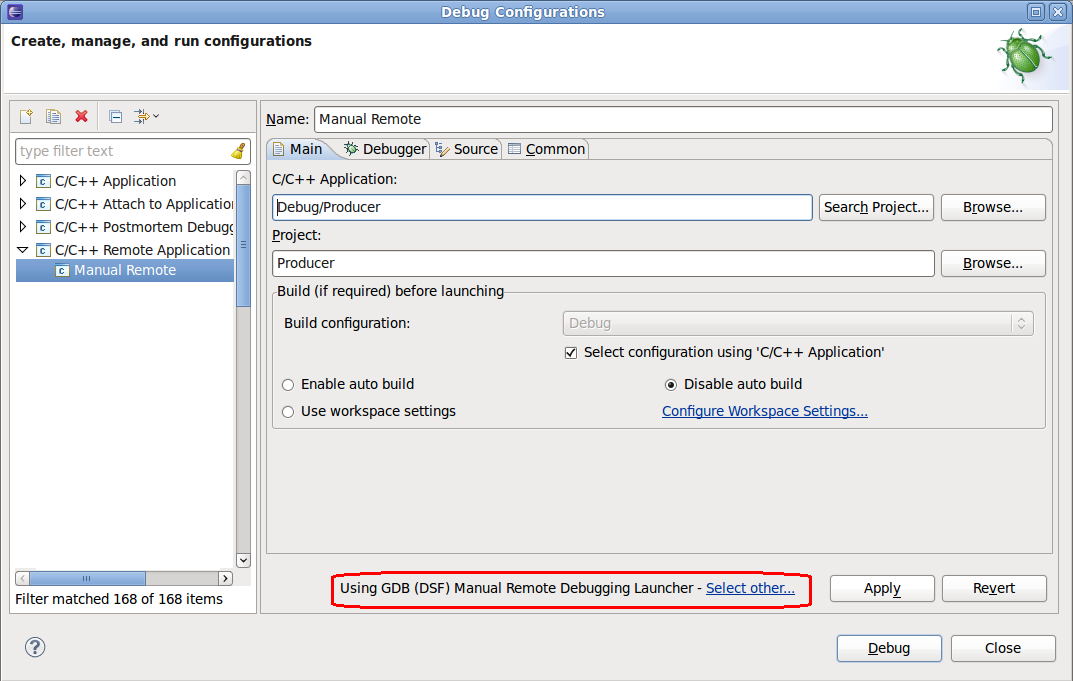The image size is (1073, 681).
Task: Switch to the Source tab
Action: (x=467, y=149)
